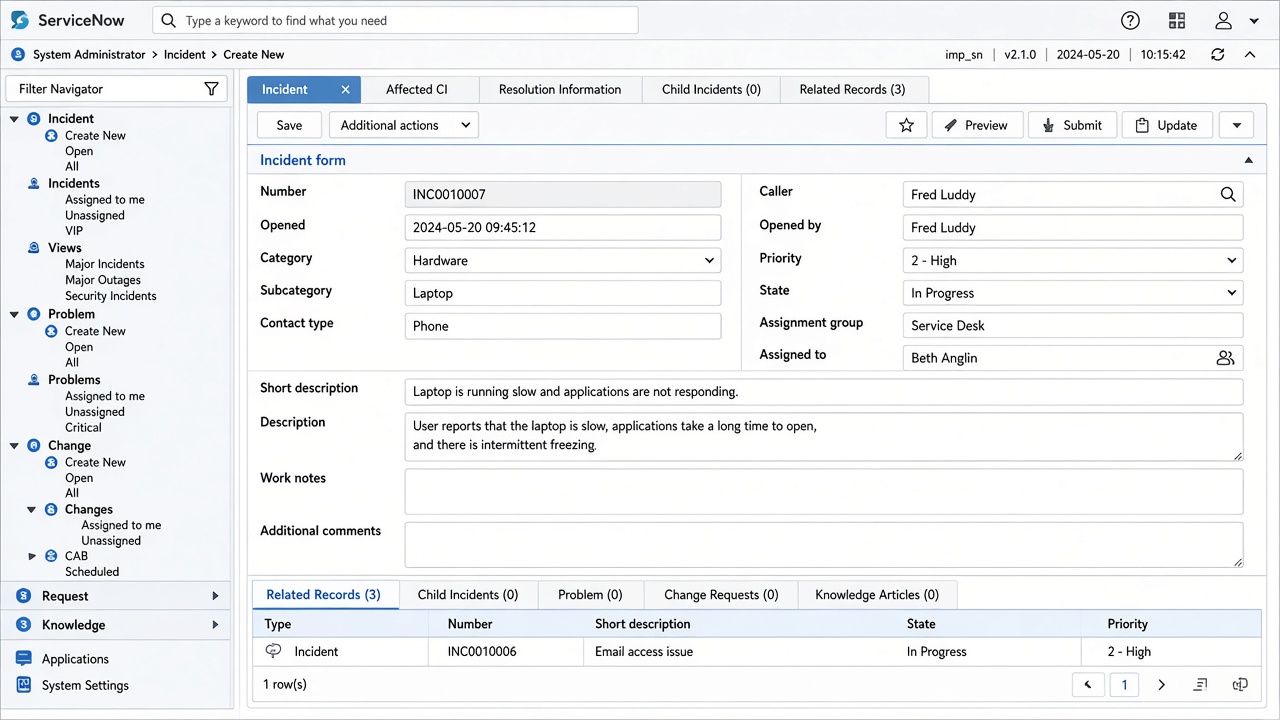Click the ServiceNow logo icon
This screenshot has height=720, width=1280.
[20, 20]
